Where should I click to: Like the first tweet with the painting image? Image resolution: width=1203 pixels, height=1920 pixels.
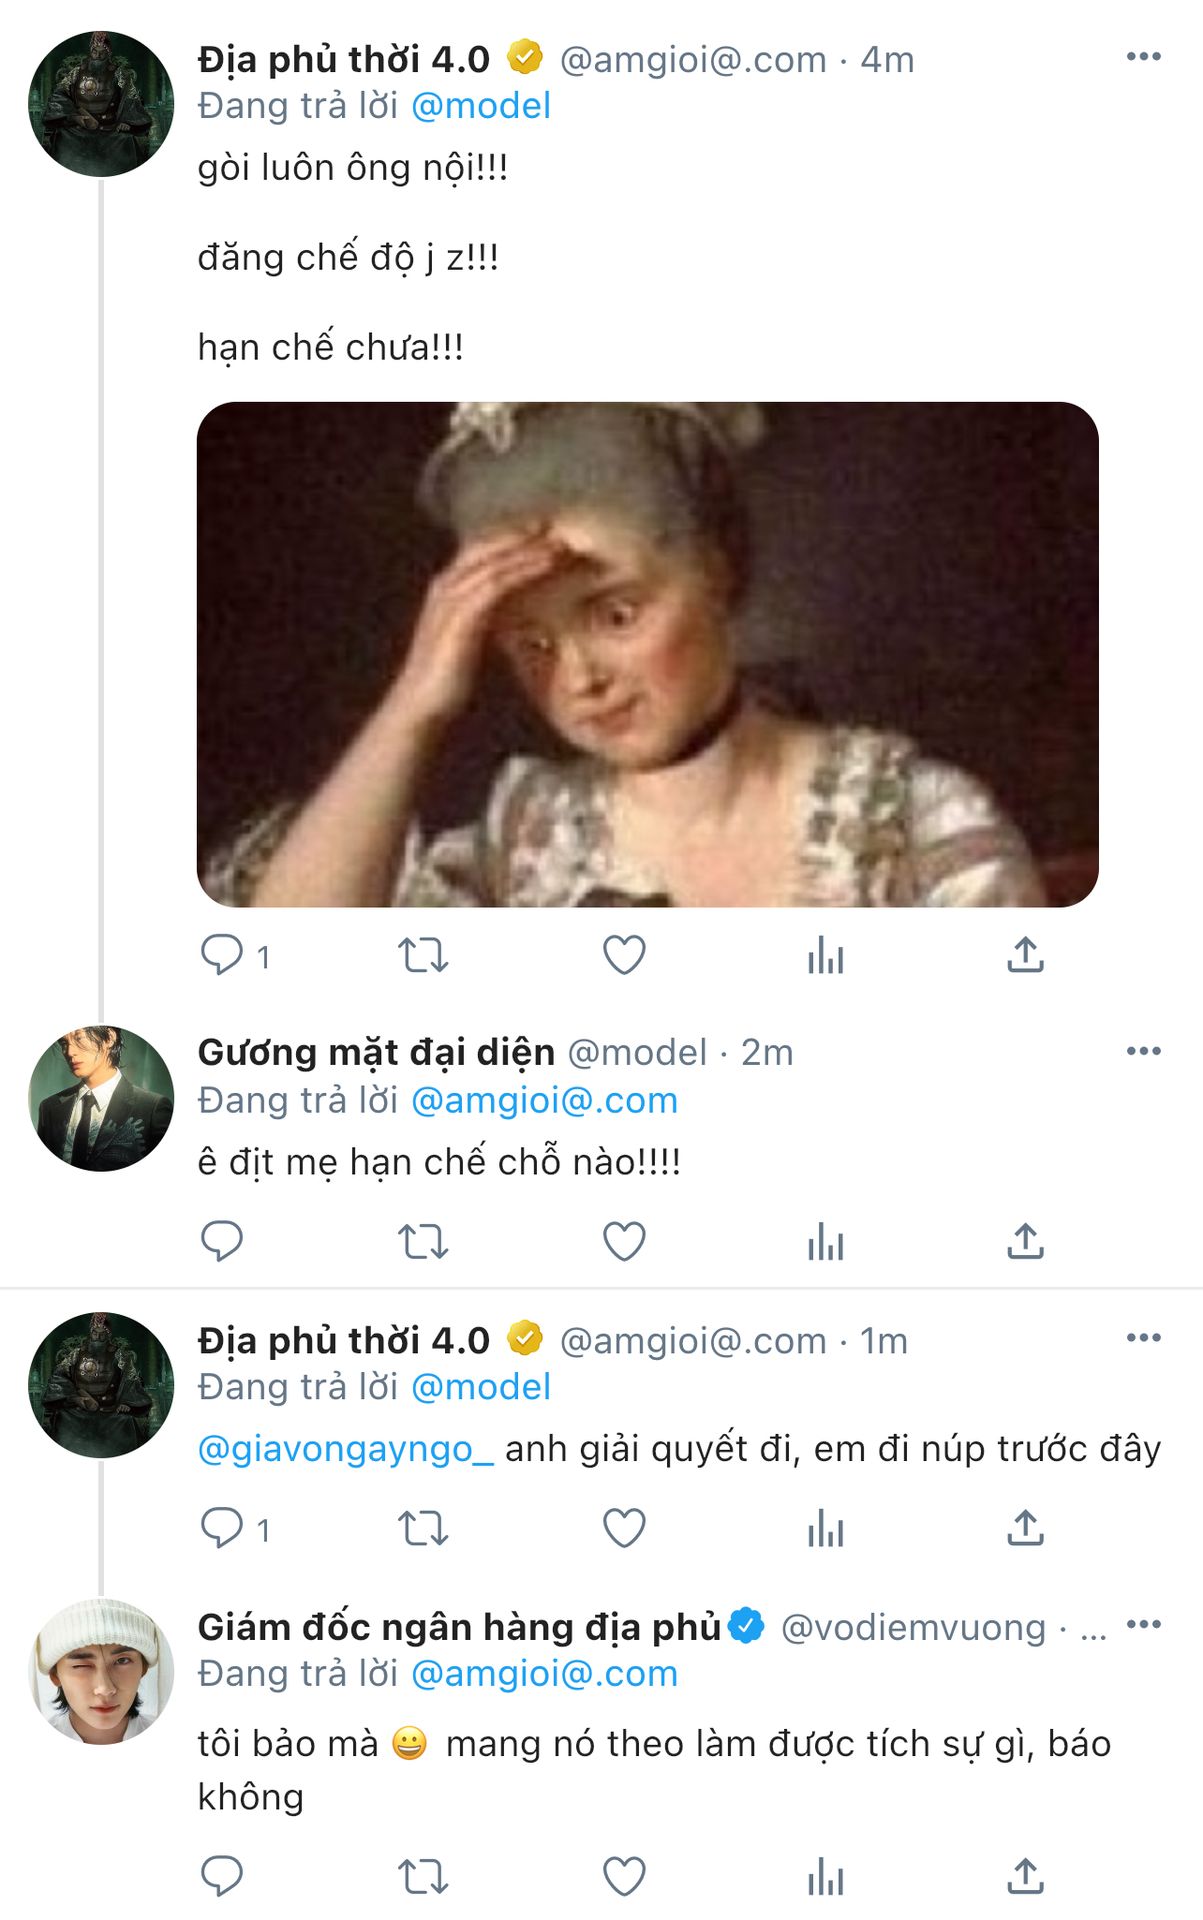coord(624,955)
